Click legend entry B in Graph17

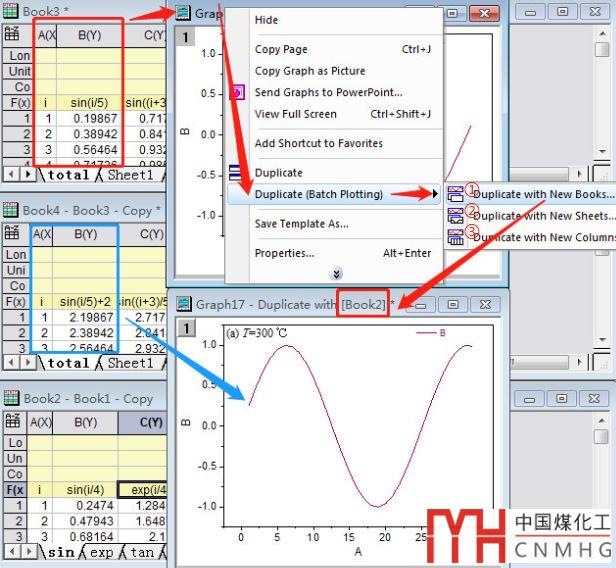click(431, 333)
